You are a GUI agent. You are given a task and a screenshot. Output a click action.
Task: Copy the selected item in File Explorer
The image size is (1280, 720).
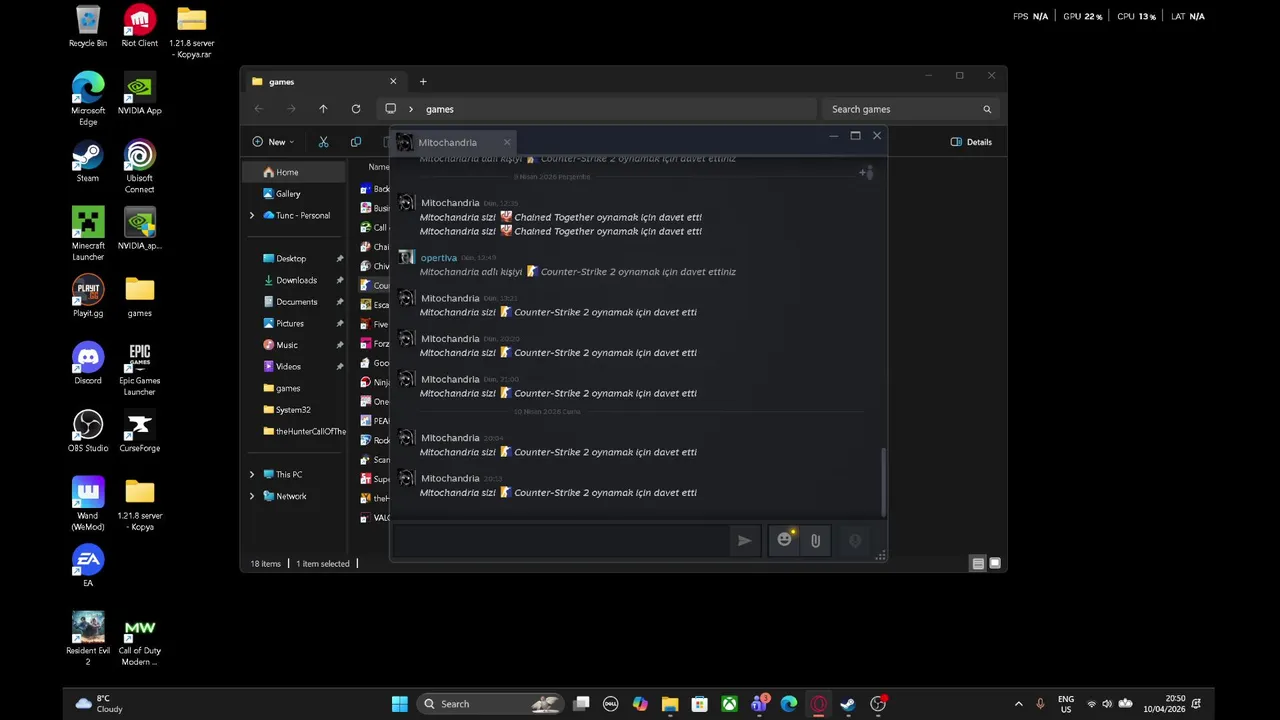click(x=356, y=142)
